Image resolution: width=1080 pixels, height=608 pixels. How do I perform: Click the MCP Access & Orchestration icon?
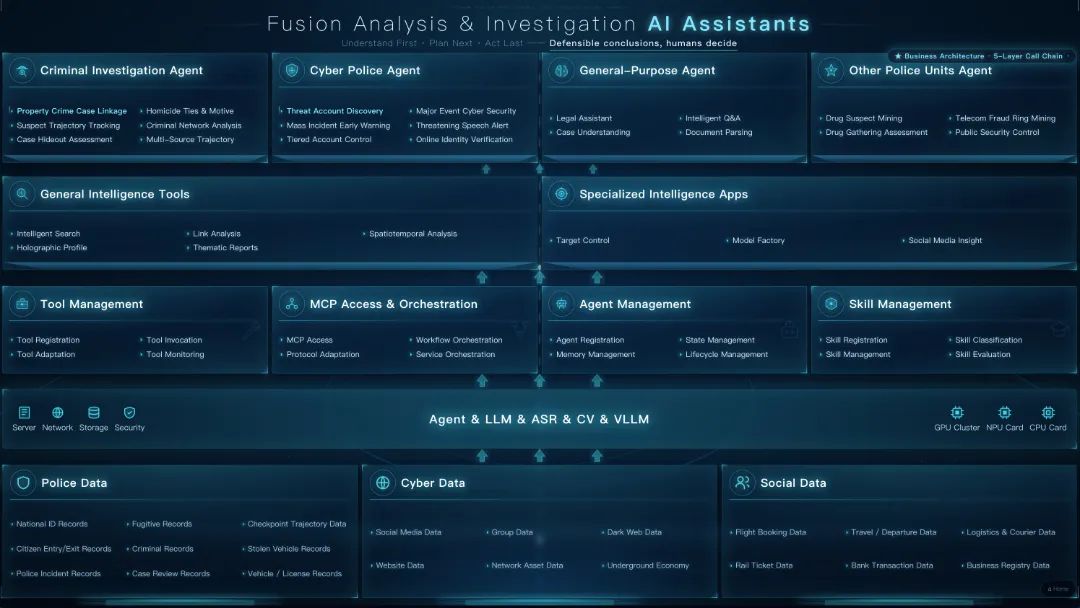point(292,304)
